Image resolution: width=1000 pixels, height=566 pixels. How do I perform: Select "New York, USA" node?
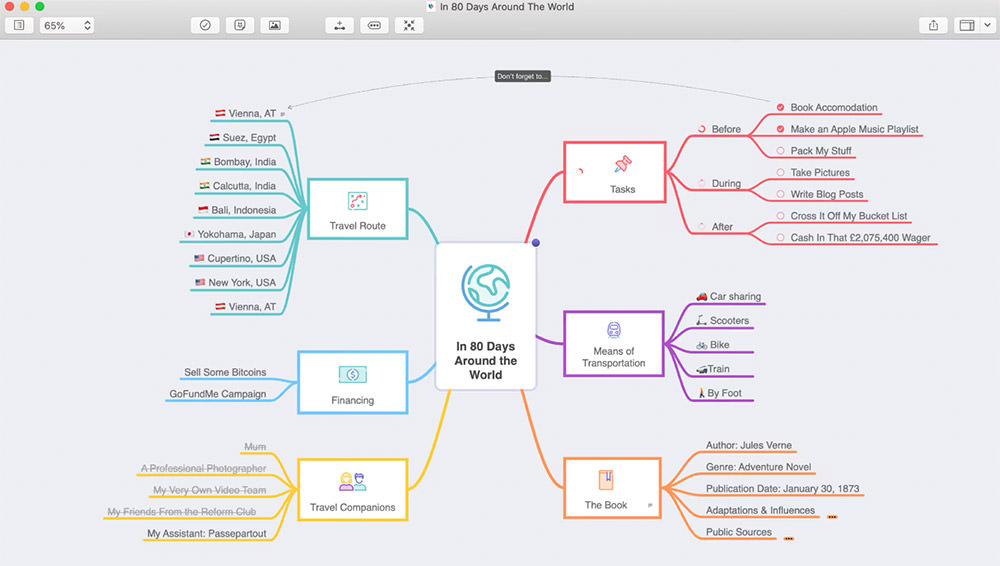[x=242, y=283]
